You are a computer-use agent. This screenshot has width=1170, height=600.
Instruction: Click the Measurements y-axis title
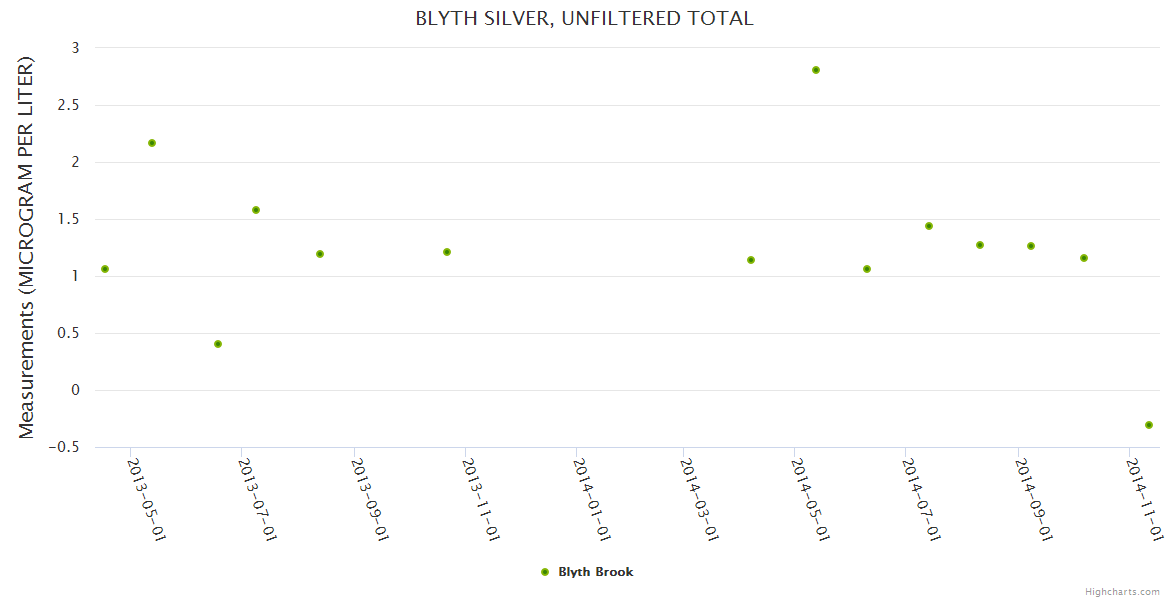[x=26, y=247]
